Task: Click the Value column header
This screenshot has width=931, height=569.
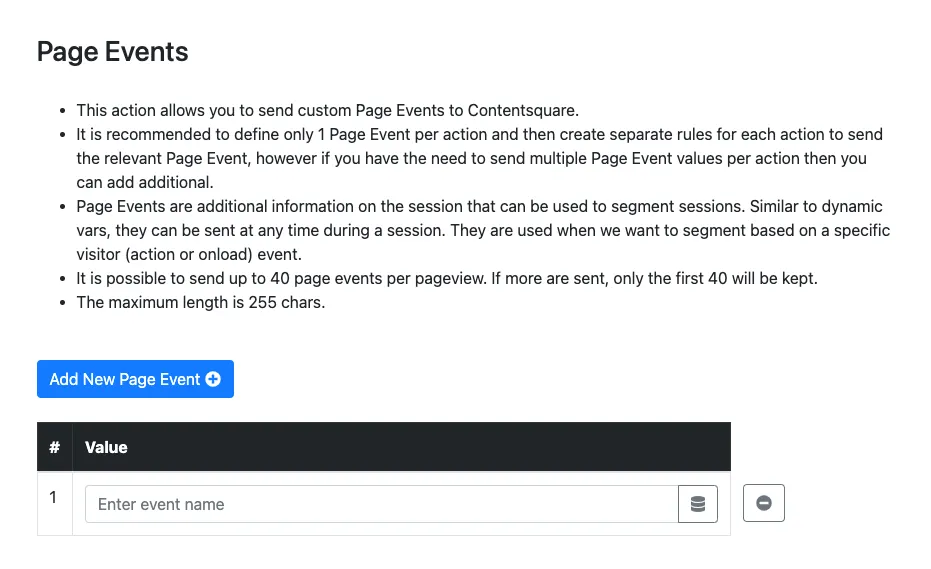Action: [106, 447]
